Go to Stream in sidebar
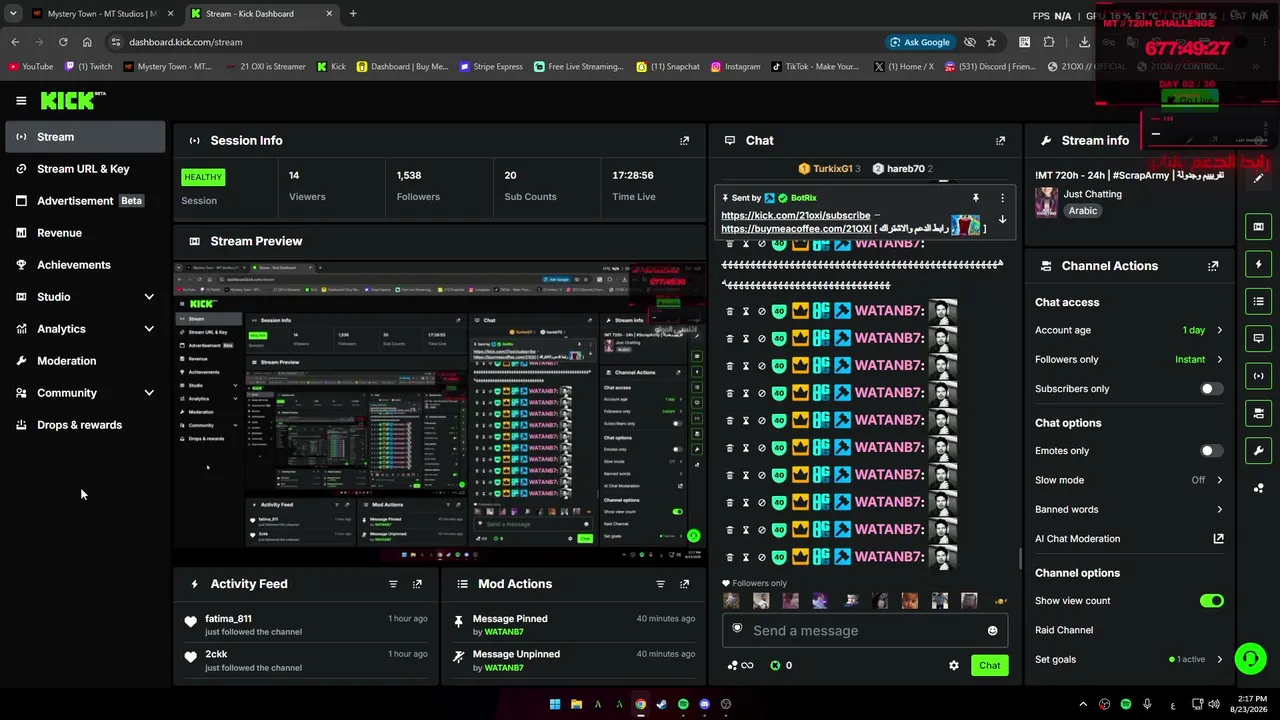The width and height of the screenshot is (1280, 720). (x=85, y=137)
